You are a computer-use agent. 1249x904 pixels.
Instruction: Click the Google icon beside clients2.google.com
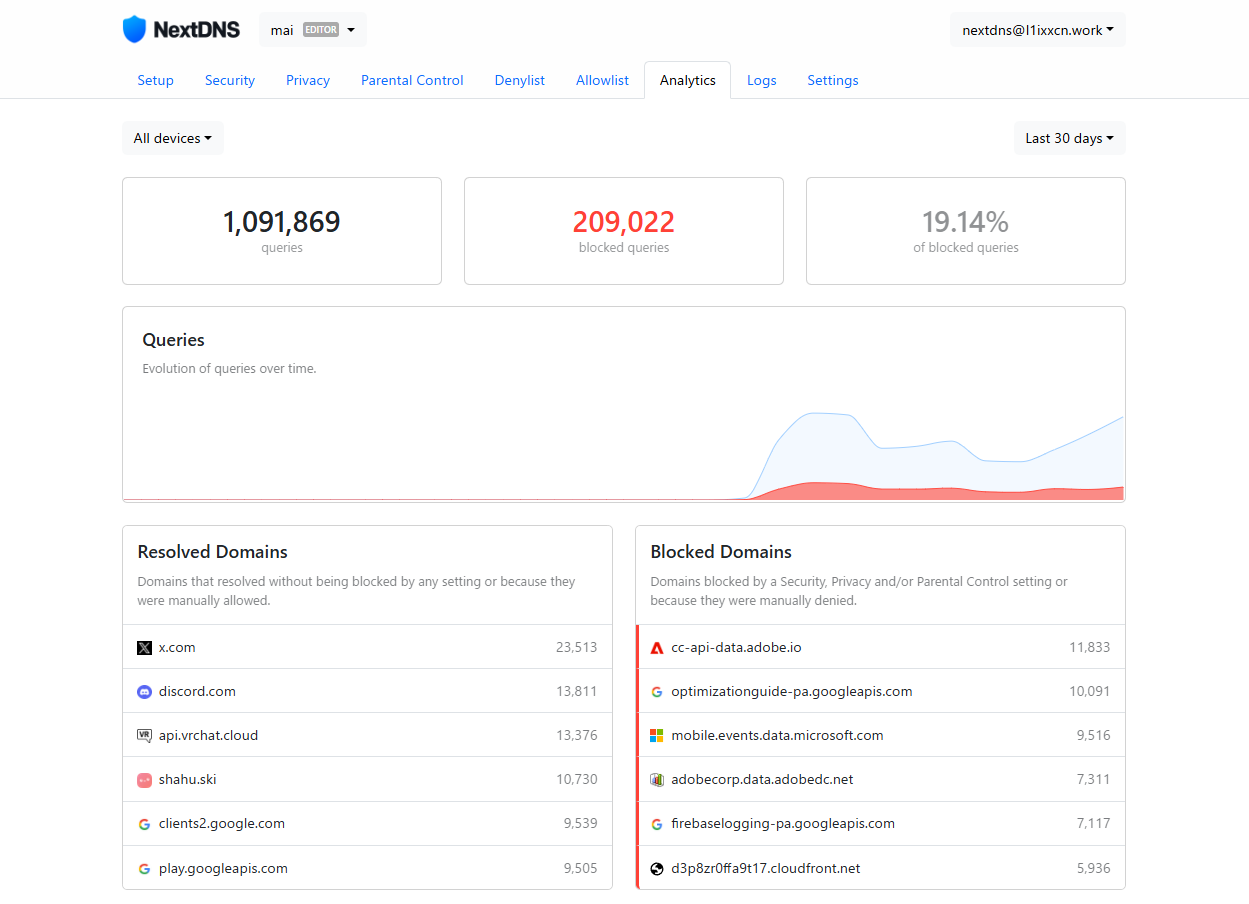tap(144, 824)
